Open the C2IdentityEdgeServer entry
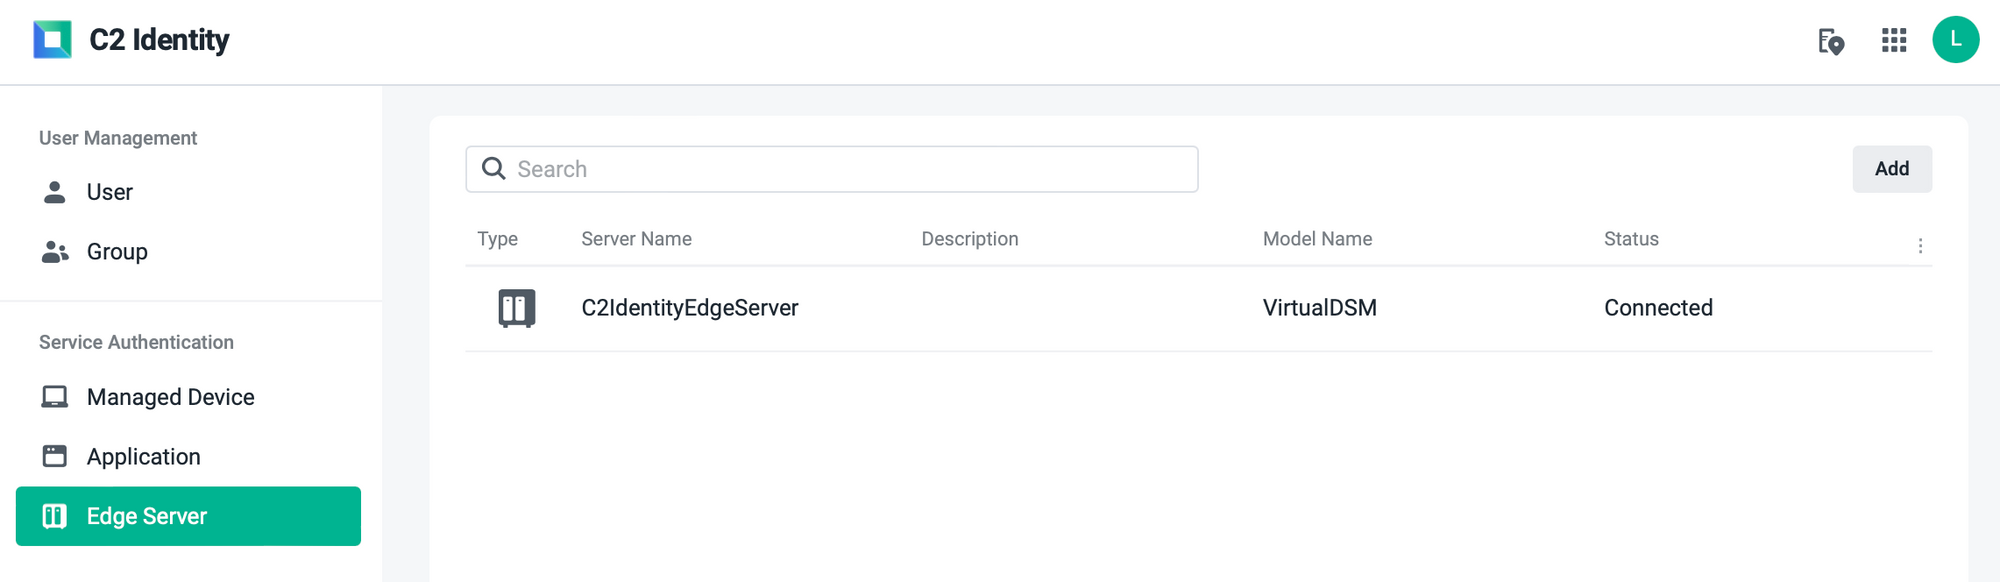This screenshot has height=582, width=2000. (689, 308)
